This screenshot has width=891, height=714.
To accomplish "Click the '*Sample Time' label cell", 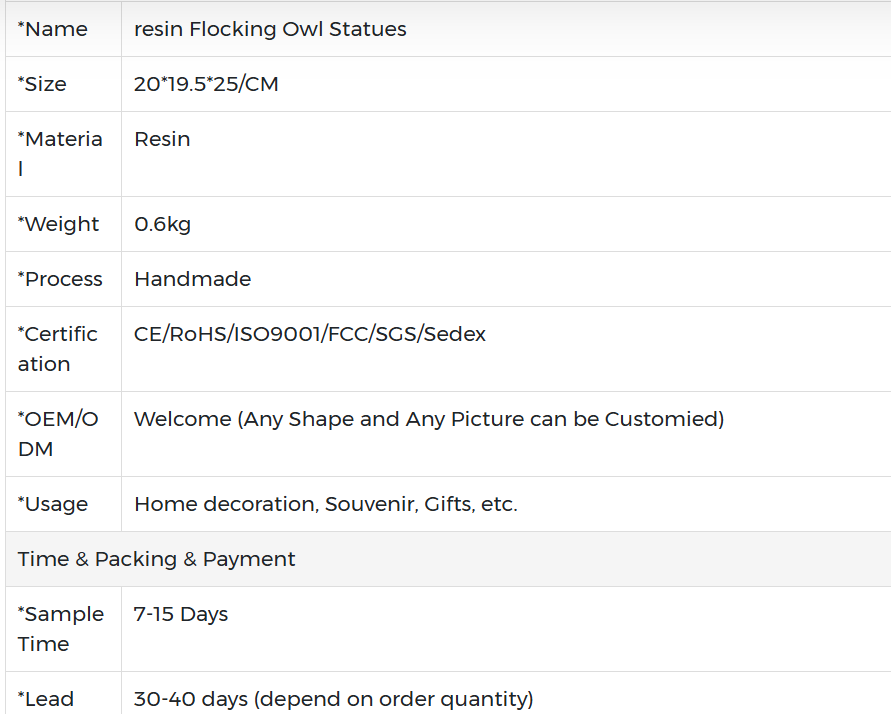I will [61, 628].
